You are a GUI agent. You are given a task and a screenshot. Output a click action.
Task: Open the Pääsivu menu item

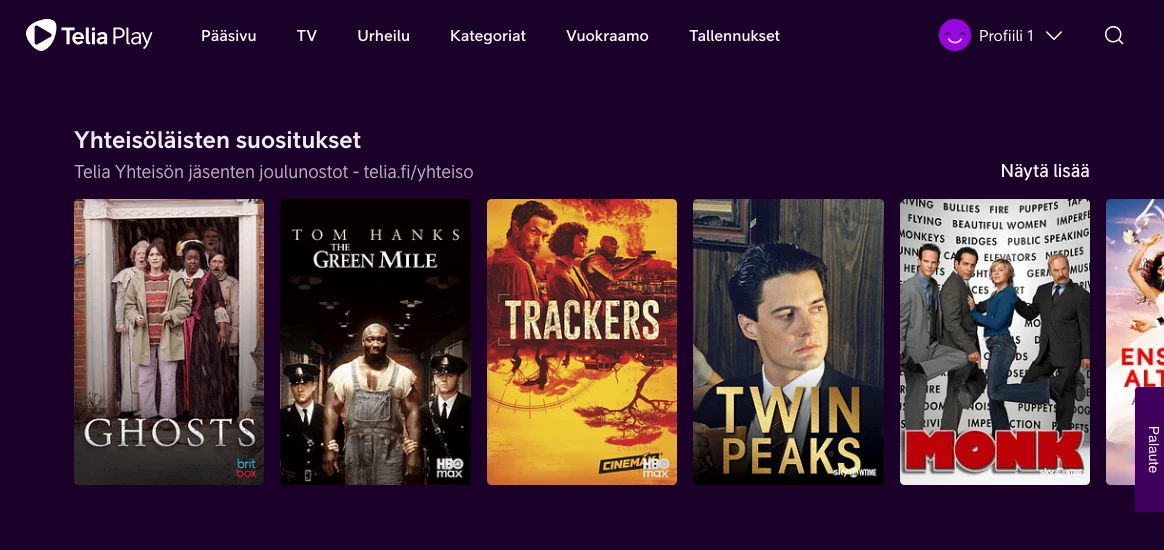tap(229, 36)
